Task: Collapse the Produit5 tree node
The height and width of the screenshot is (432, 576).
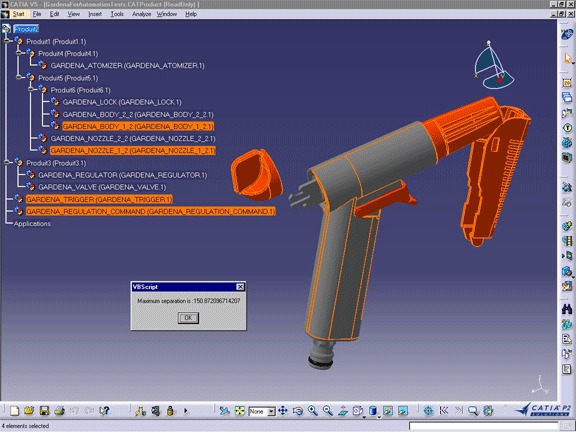Action: (x=19, y=78)
